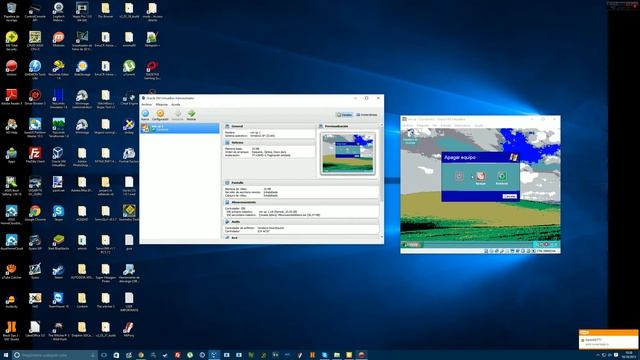Open the Dispositivos menu of the VM window
640x360 pixels.
point(462,125)
